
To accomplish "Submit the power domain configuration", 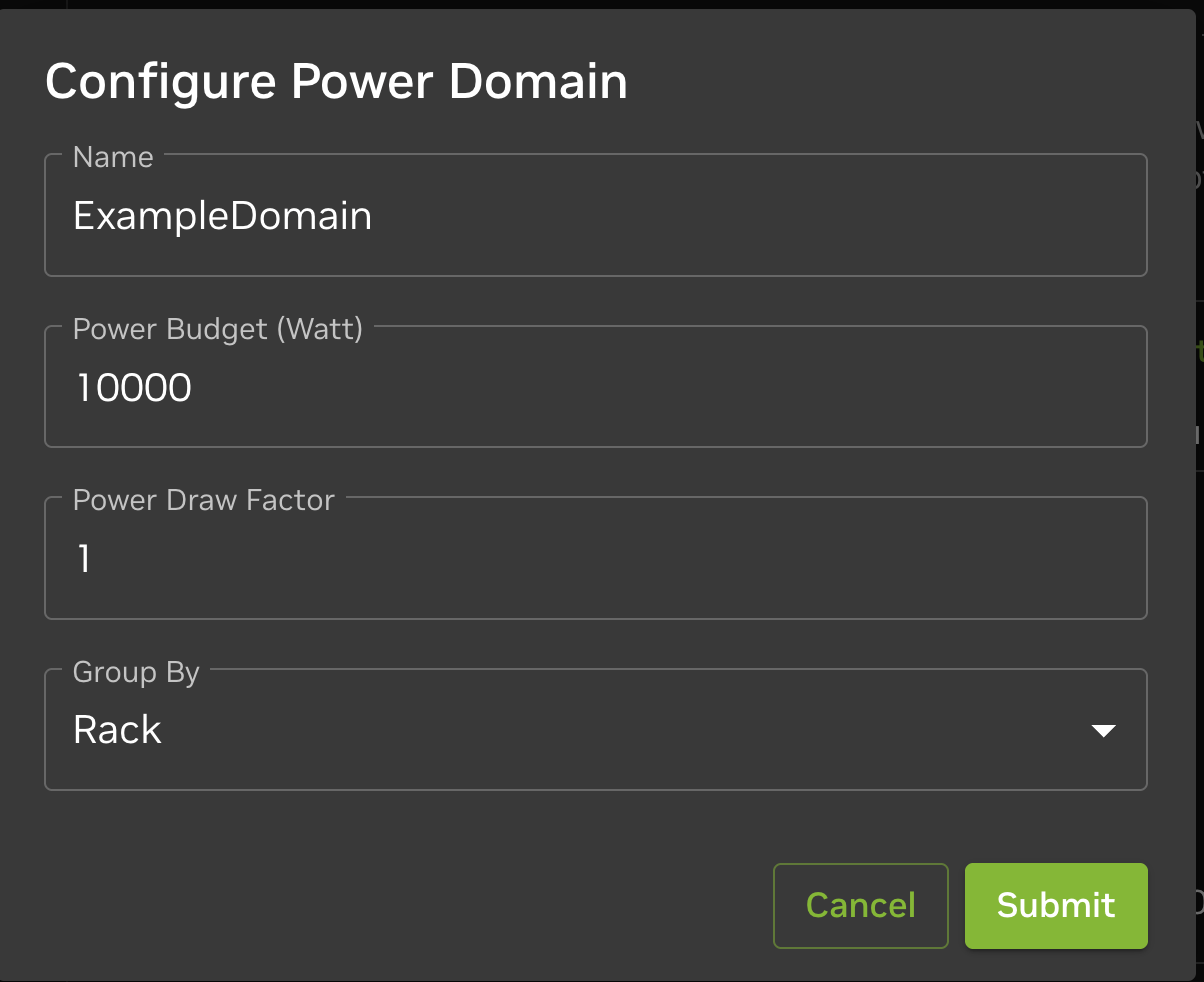I will [1055, 905].
